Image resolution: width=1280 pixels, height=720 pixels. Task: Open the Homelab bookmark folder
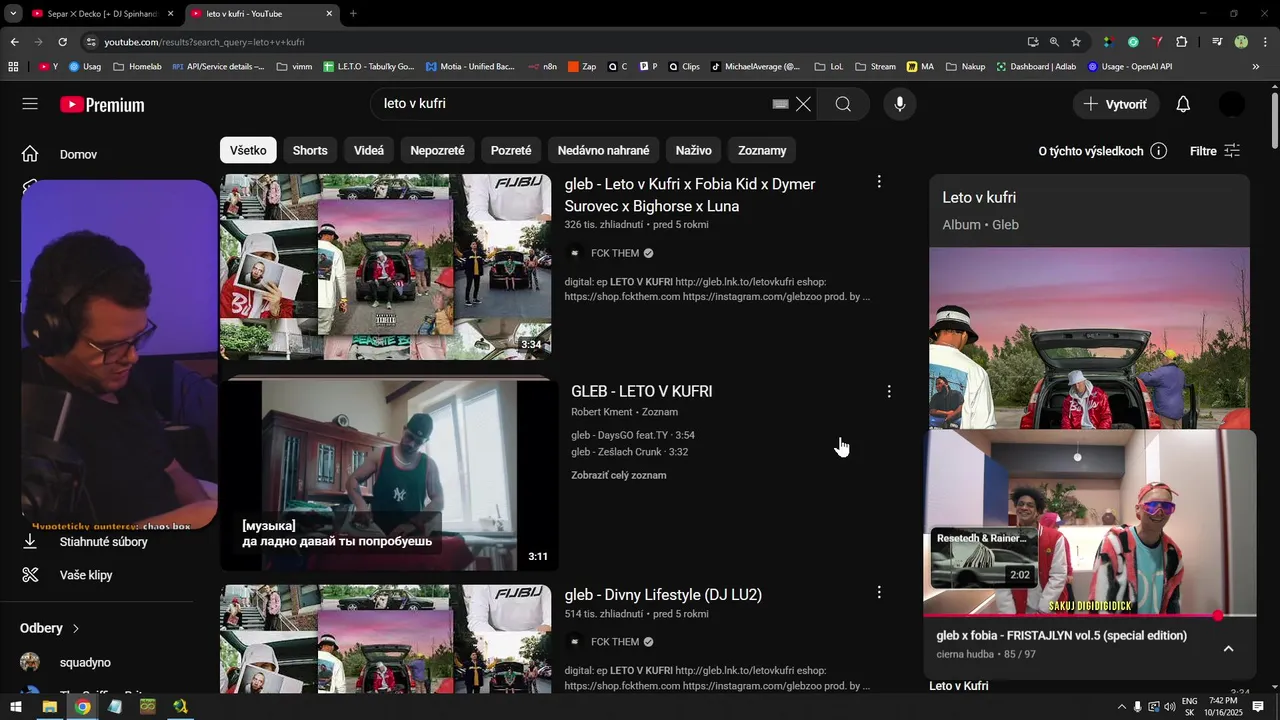click(x=137, y=67)
